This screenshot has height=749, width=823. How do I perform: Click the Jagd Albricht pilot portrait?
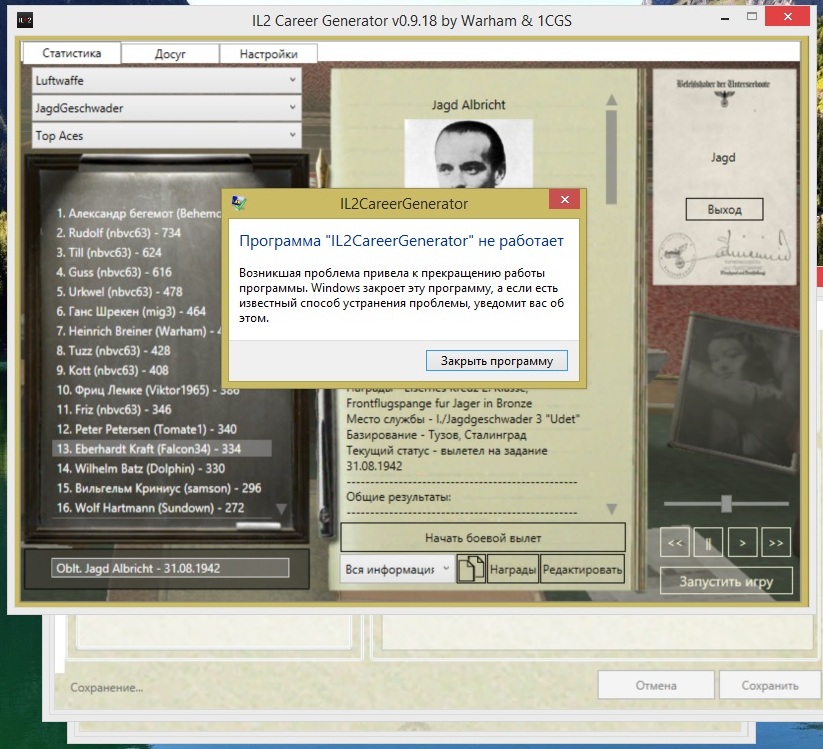(x=469, y=153)
